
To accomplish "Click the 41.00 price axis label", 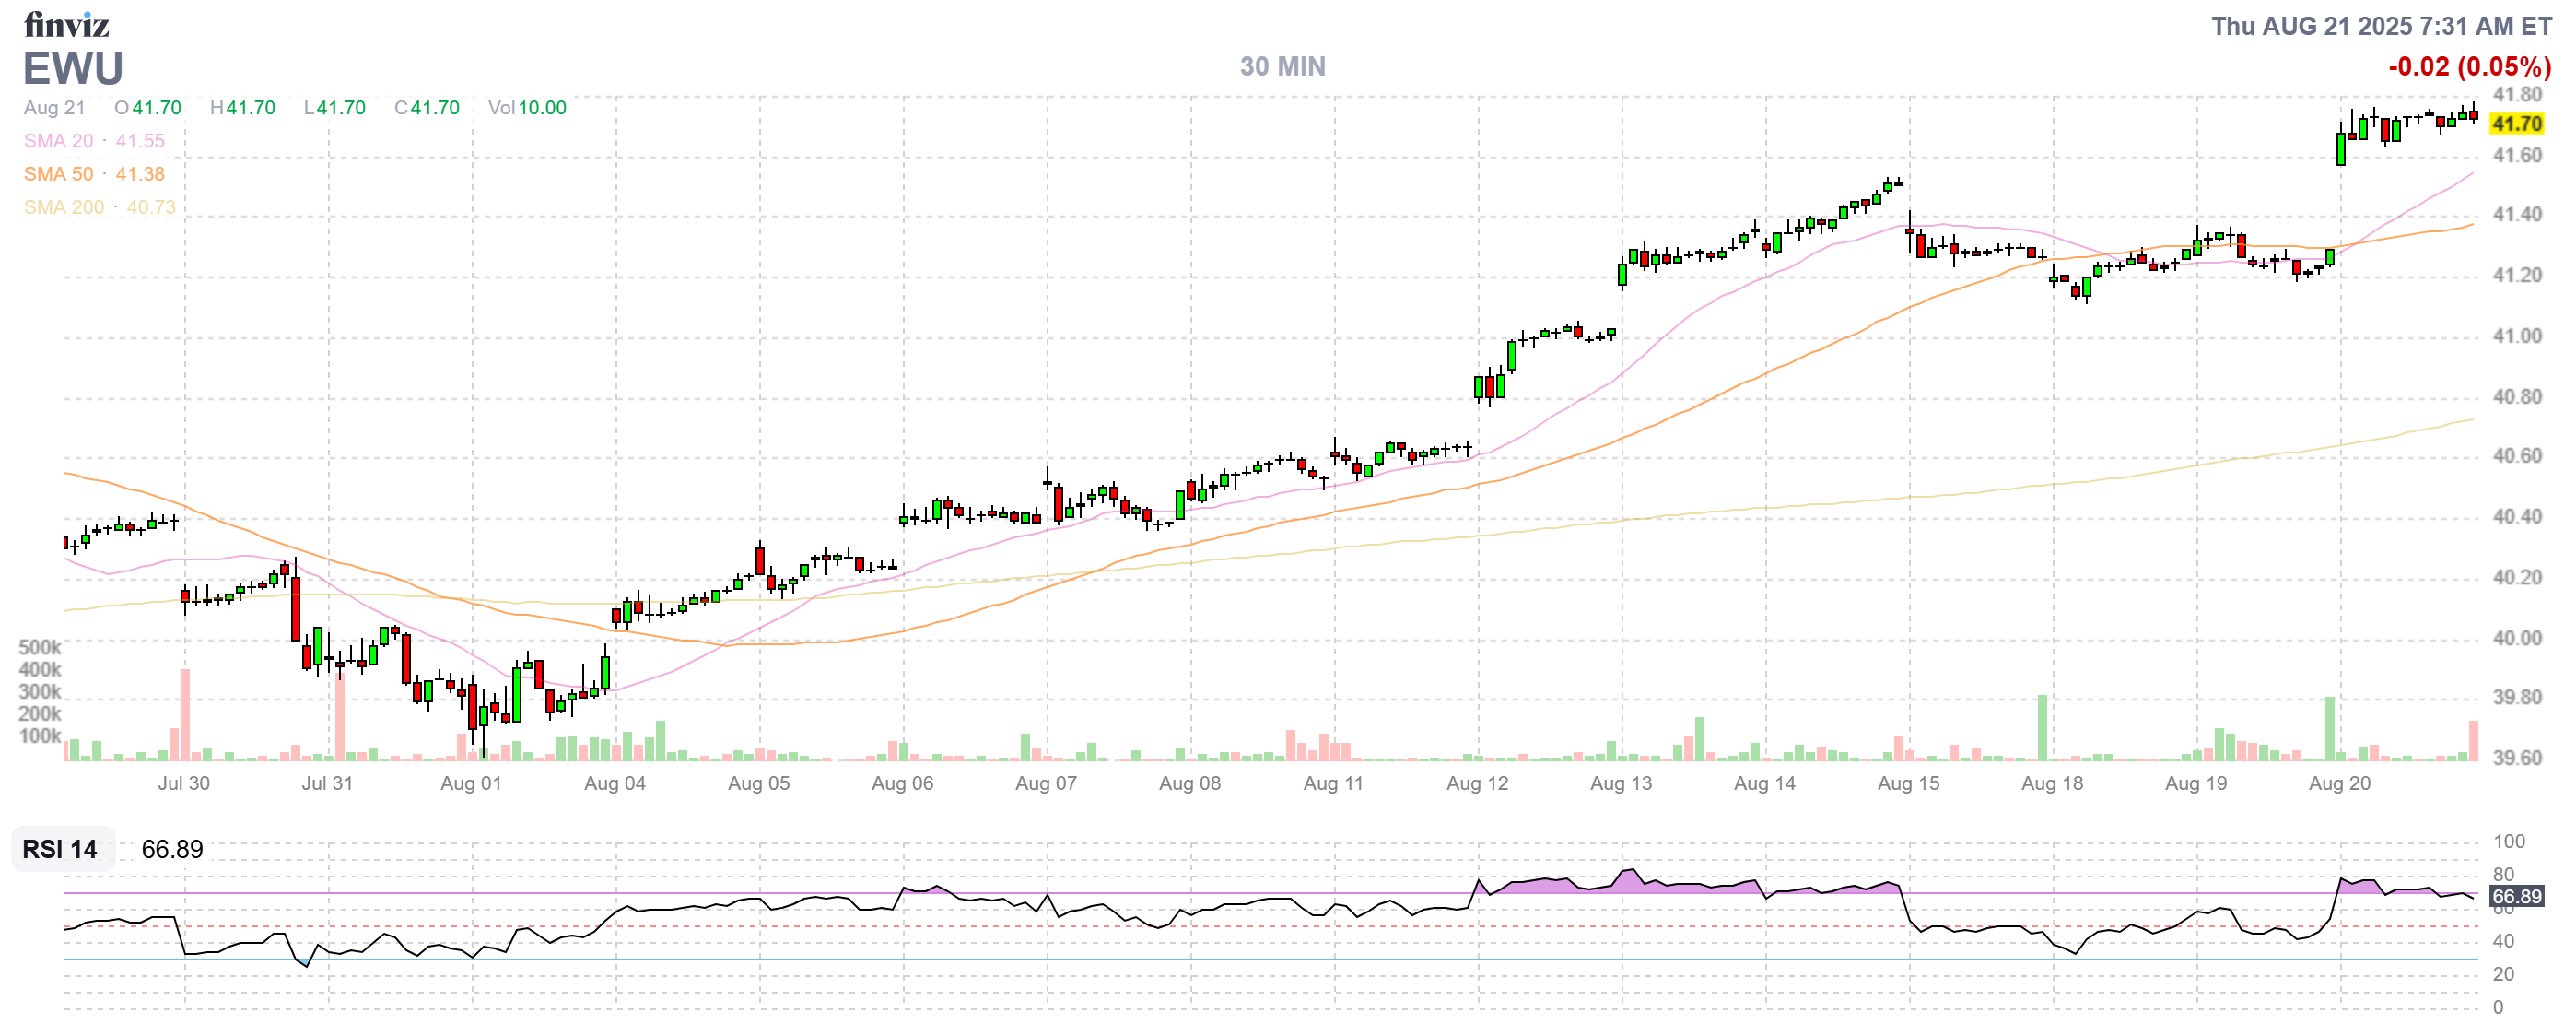I will [x=2516, y=336].
